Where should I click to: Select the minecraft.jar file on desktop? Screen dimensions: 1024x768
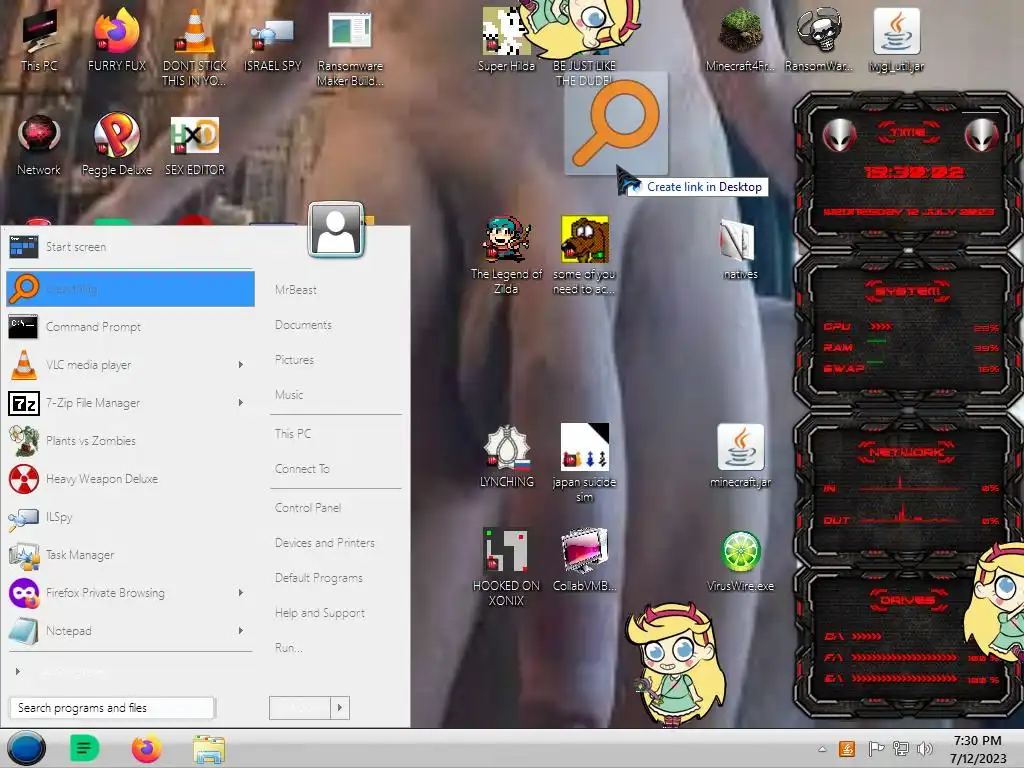point(740,456)
